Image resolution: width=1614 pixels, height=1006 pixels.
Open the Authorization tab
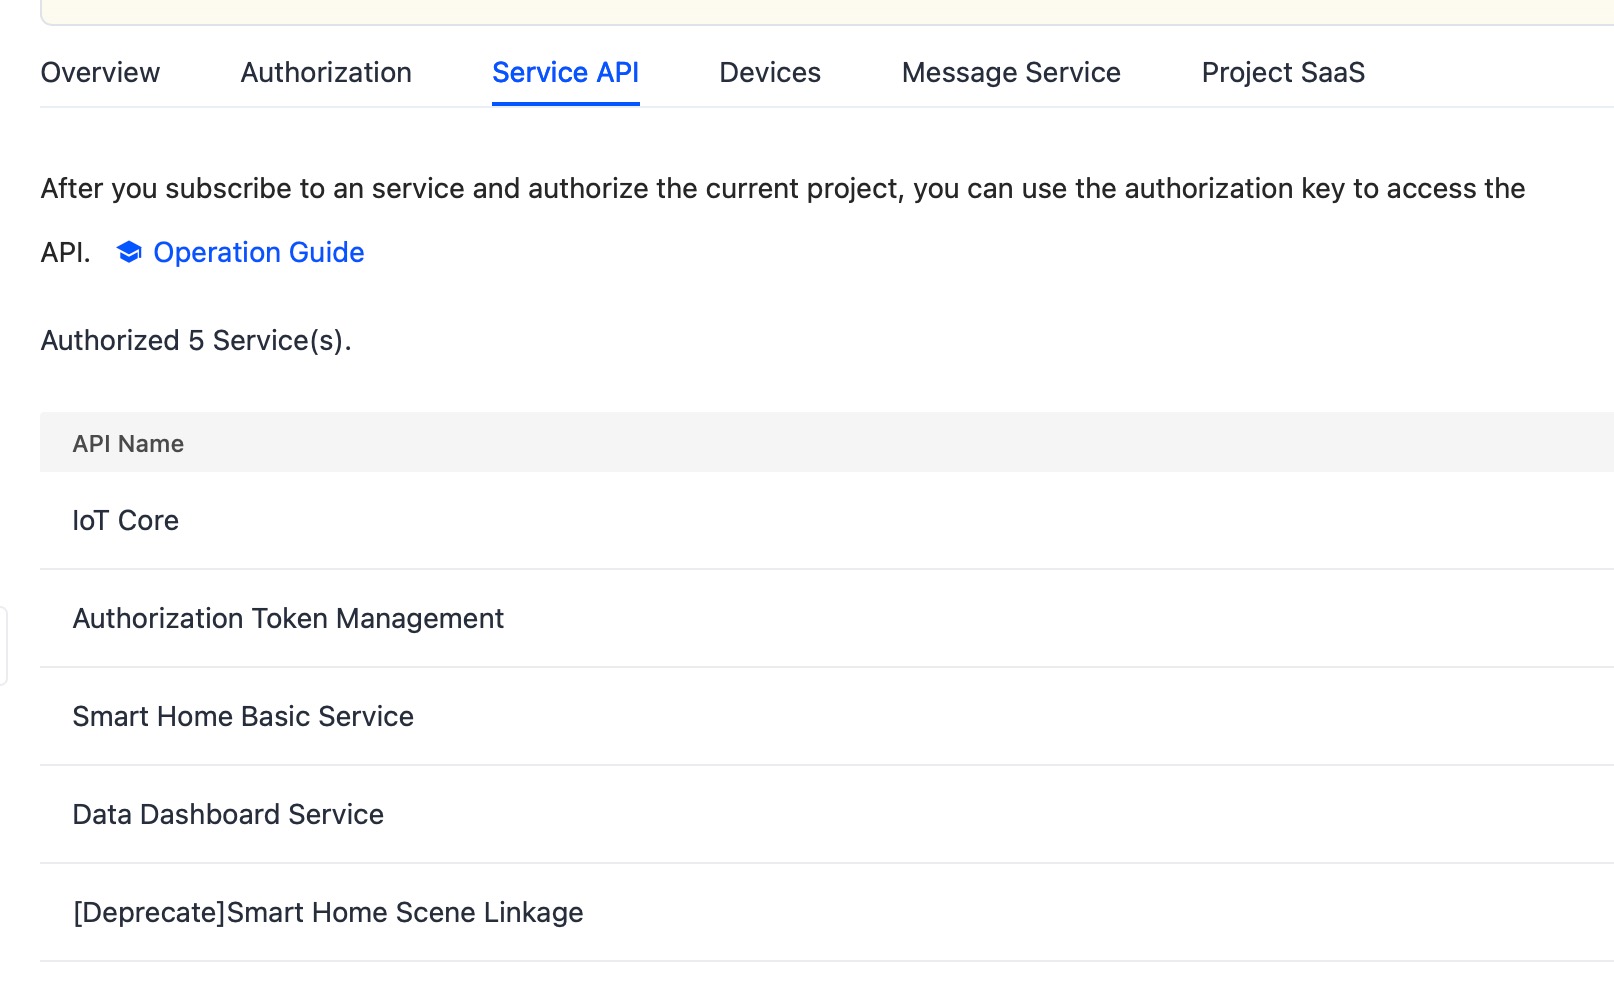(326, 73)
